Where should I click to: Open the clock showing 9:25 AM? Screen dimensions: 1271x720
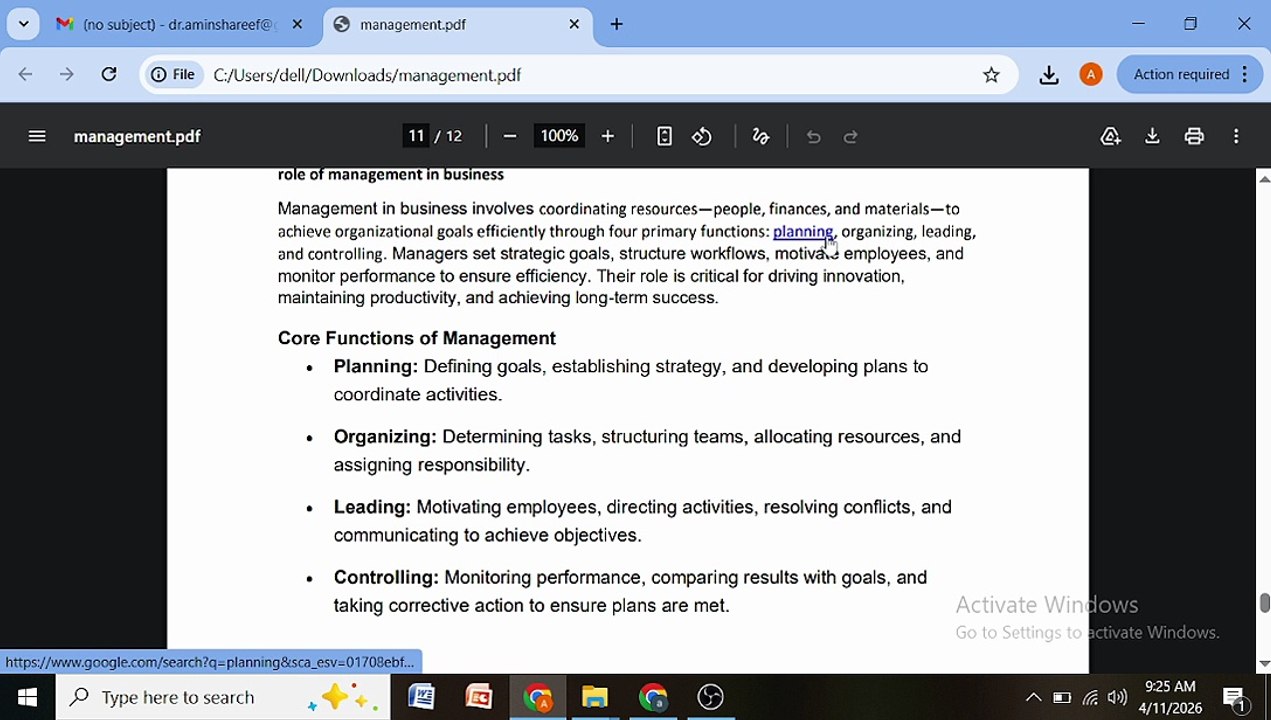click(x=1170, y=697)
